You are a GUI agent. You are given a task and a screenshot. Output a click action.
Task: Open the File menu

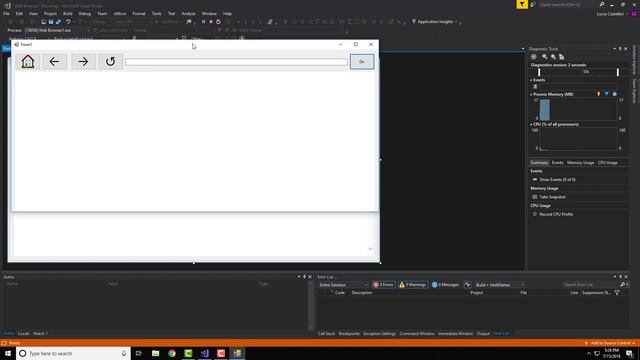pos(6,13)
